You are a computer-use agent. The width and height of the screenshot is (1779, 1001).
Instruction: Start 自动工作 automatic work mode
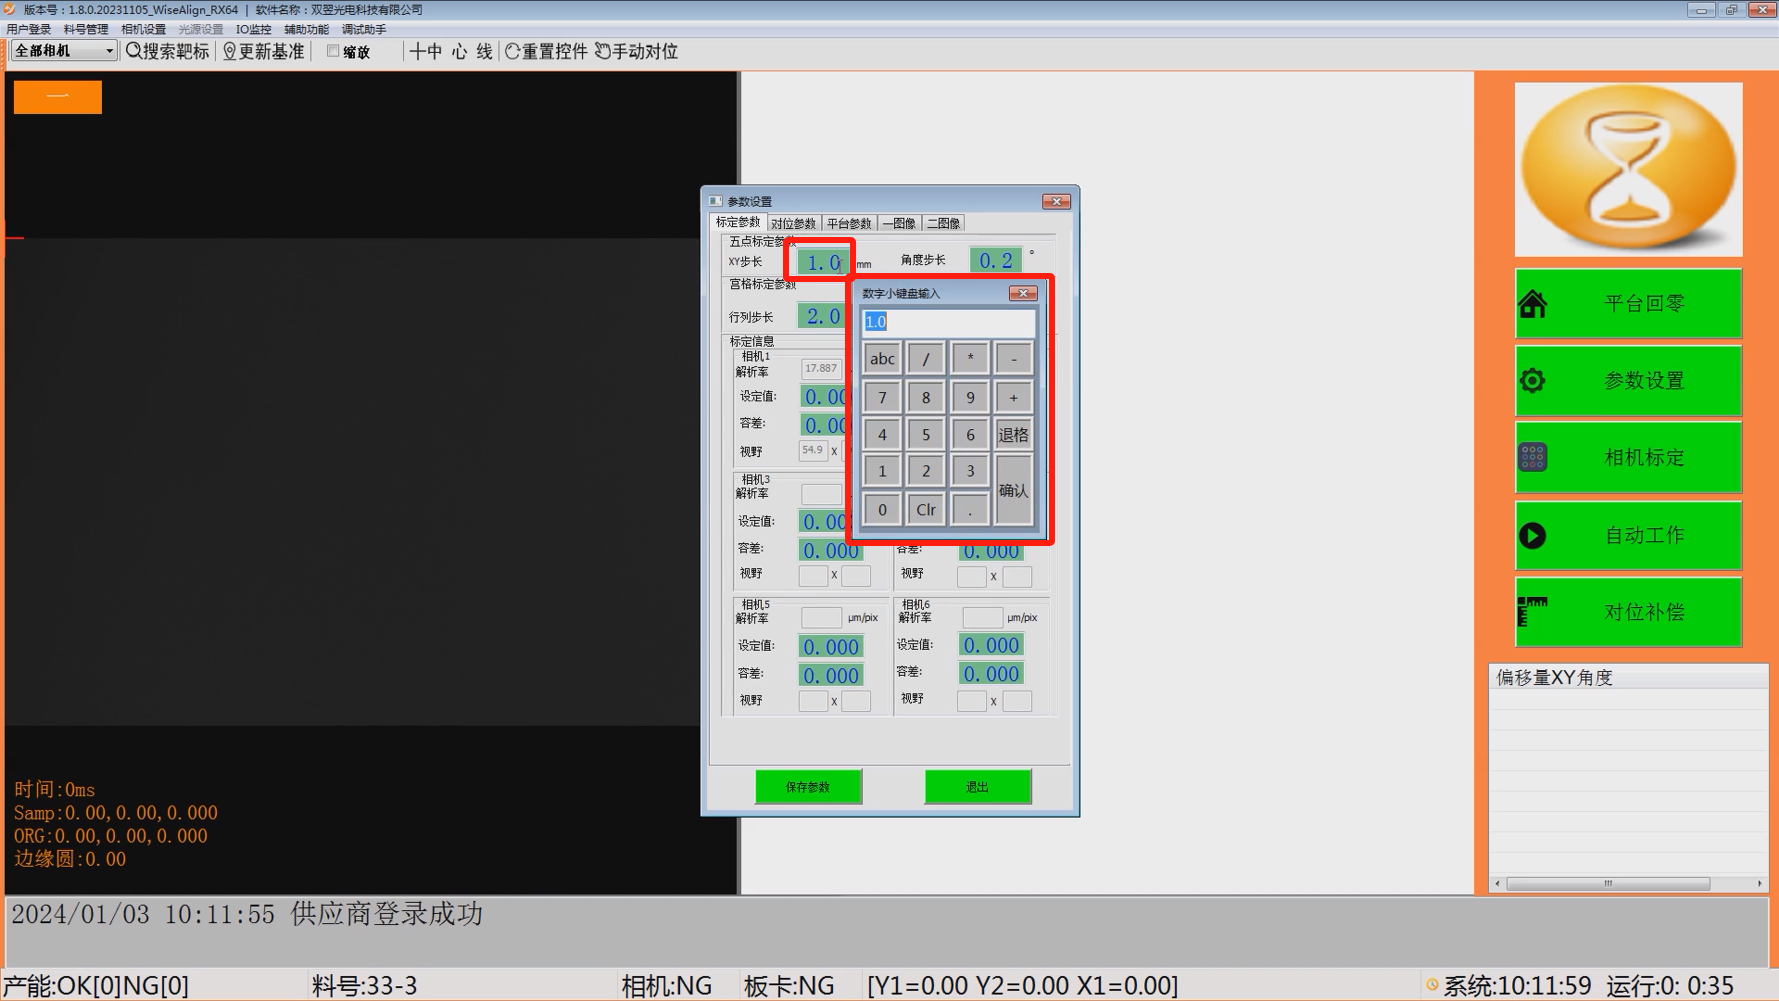pos(1628,536)
